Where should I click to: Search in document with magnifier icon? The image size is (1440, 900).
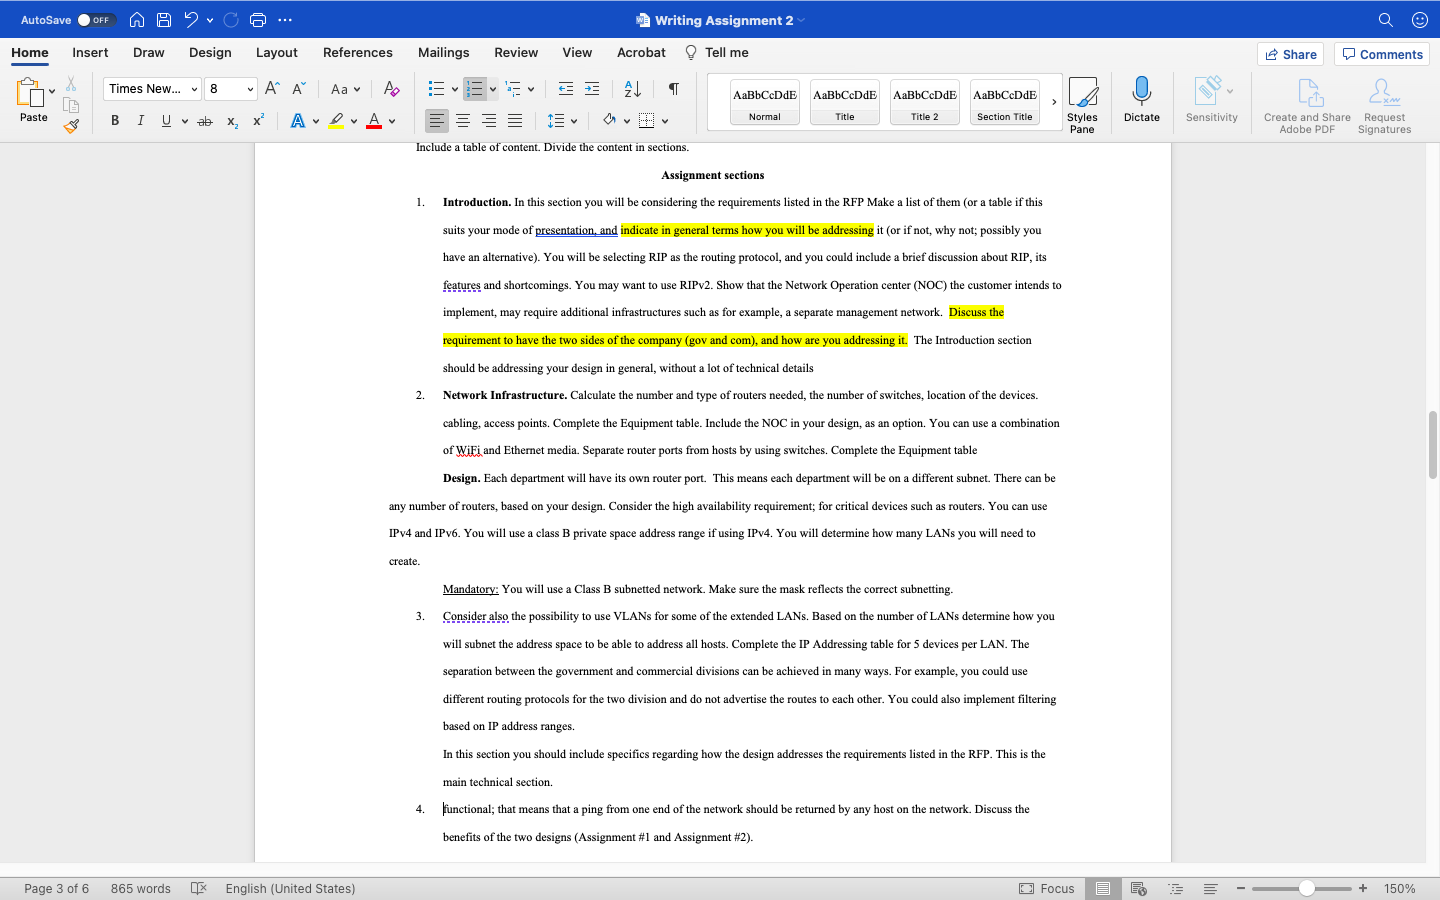click(1385, 20)
